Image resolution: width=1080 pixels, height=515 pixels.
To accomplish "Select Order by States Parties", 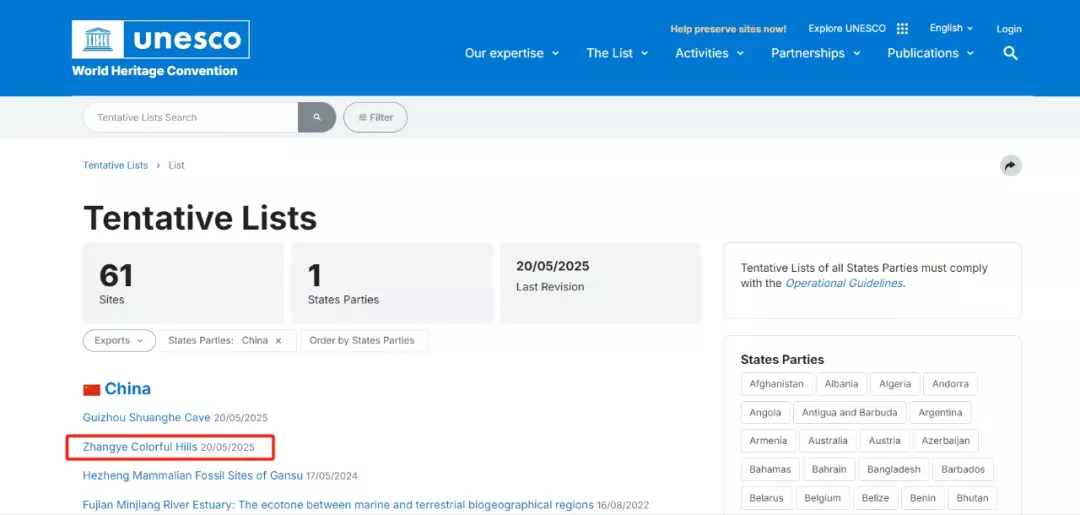I will coord(362,341).
